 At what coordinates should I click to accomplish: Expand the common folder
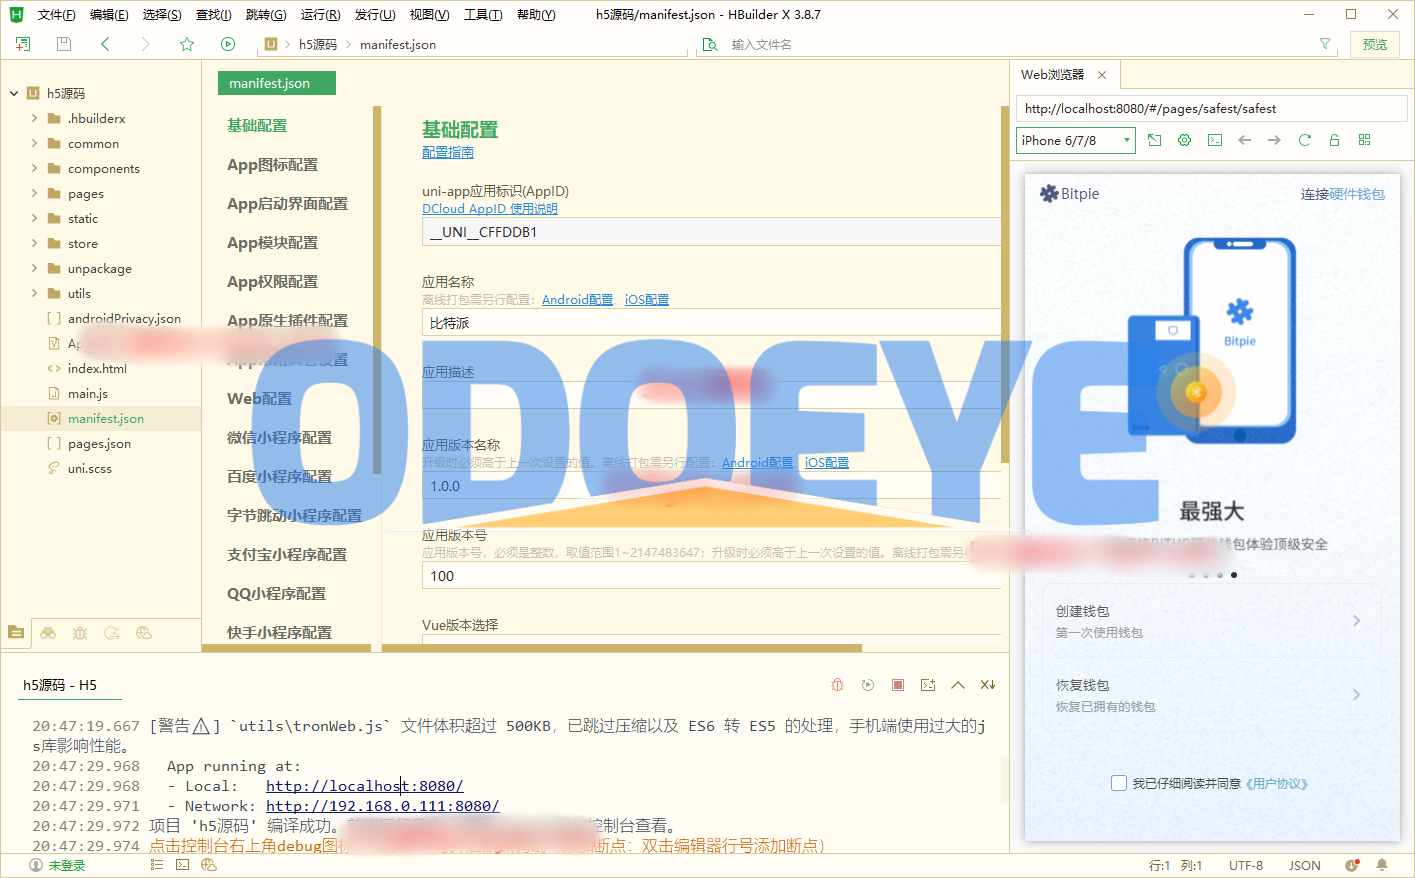35,143
